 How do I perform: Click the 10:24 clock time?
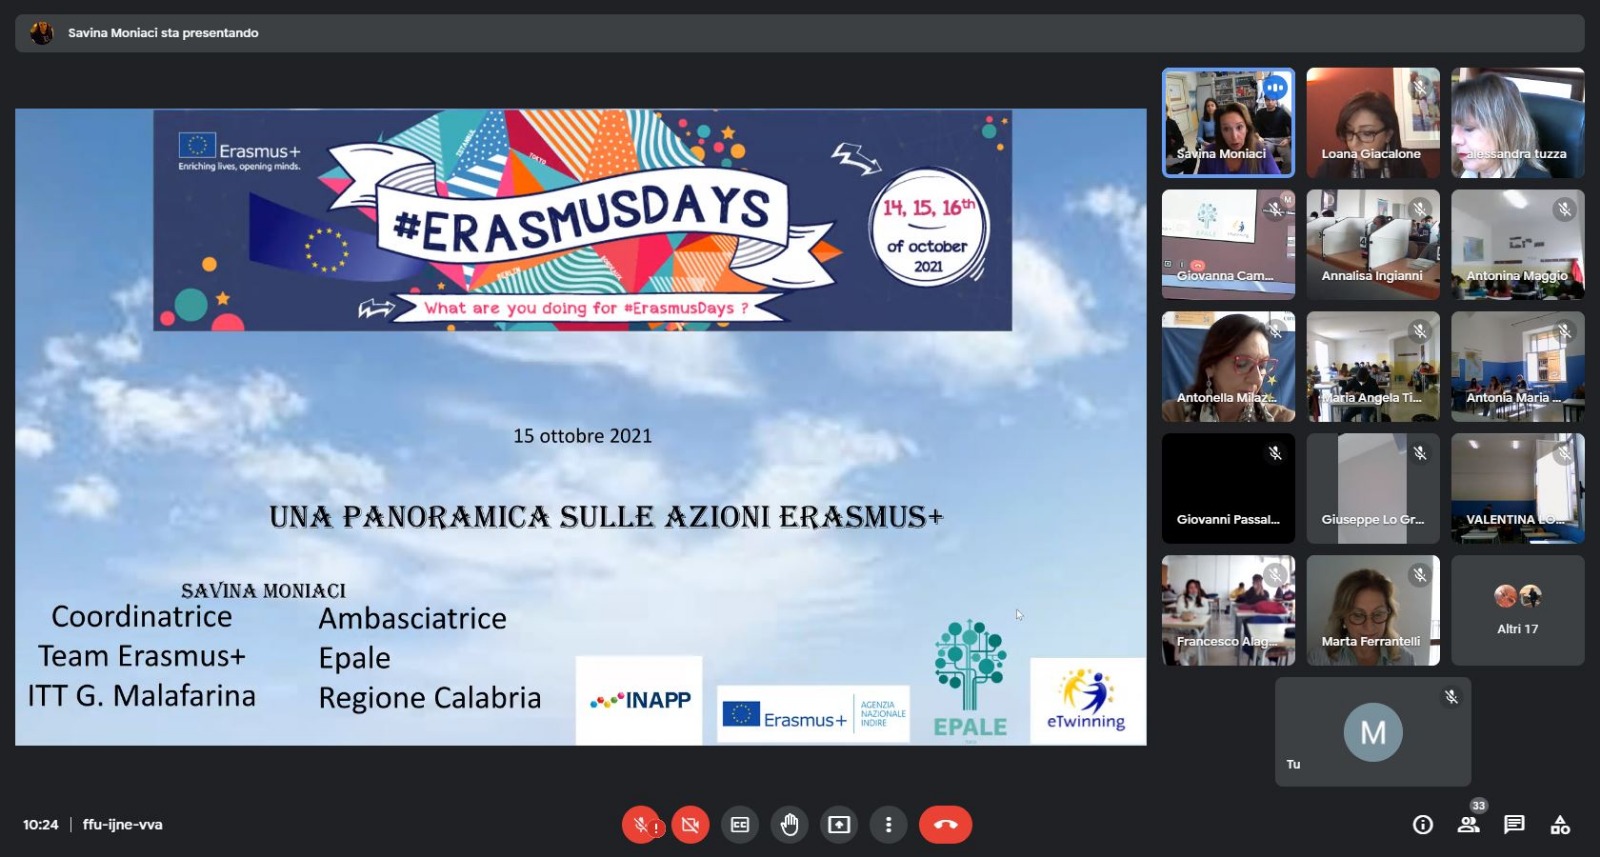pos(41,825)
